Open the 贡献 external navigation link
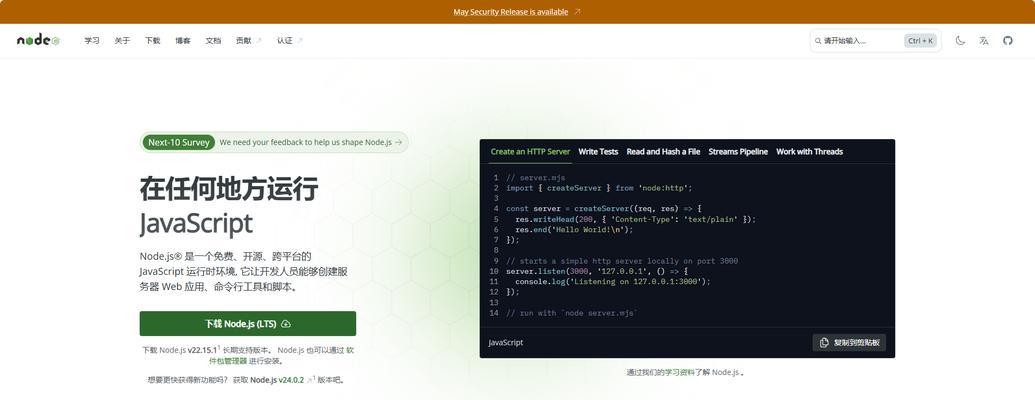1035x400 pixels. (248, 41)
